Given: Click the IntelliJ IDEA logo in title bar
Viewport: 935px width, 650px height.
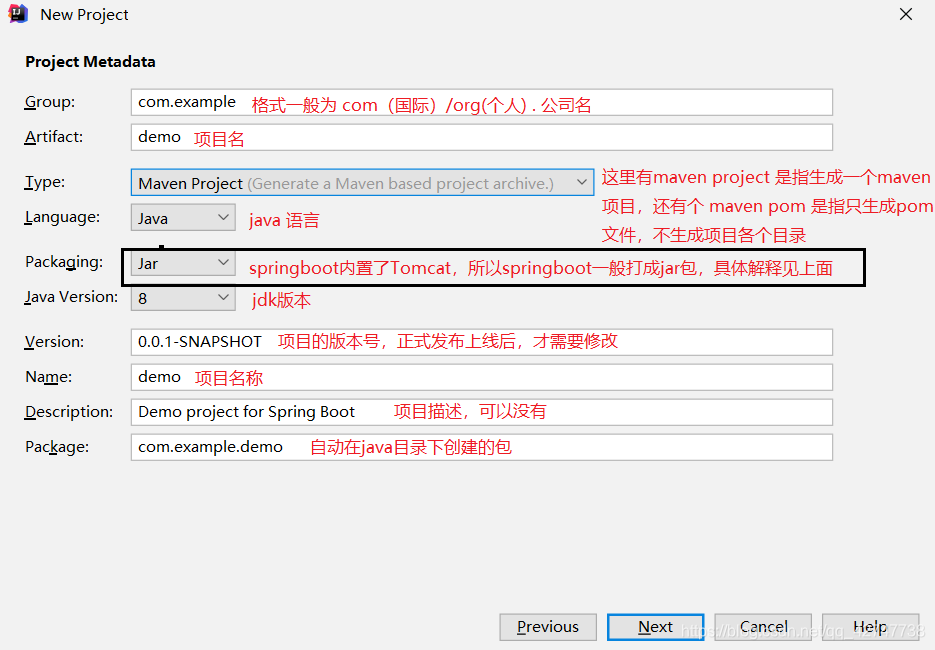Looking at the screenshot, I should (18, 14).
